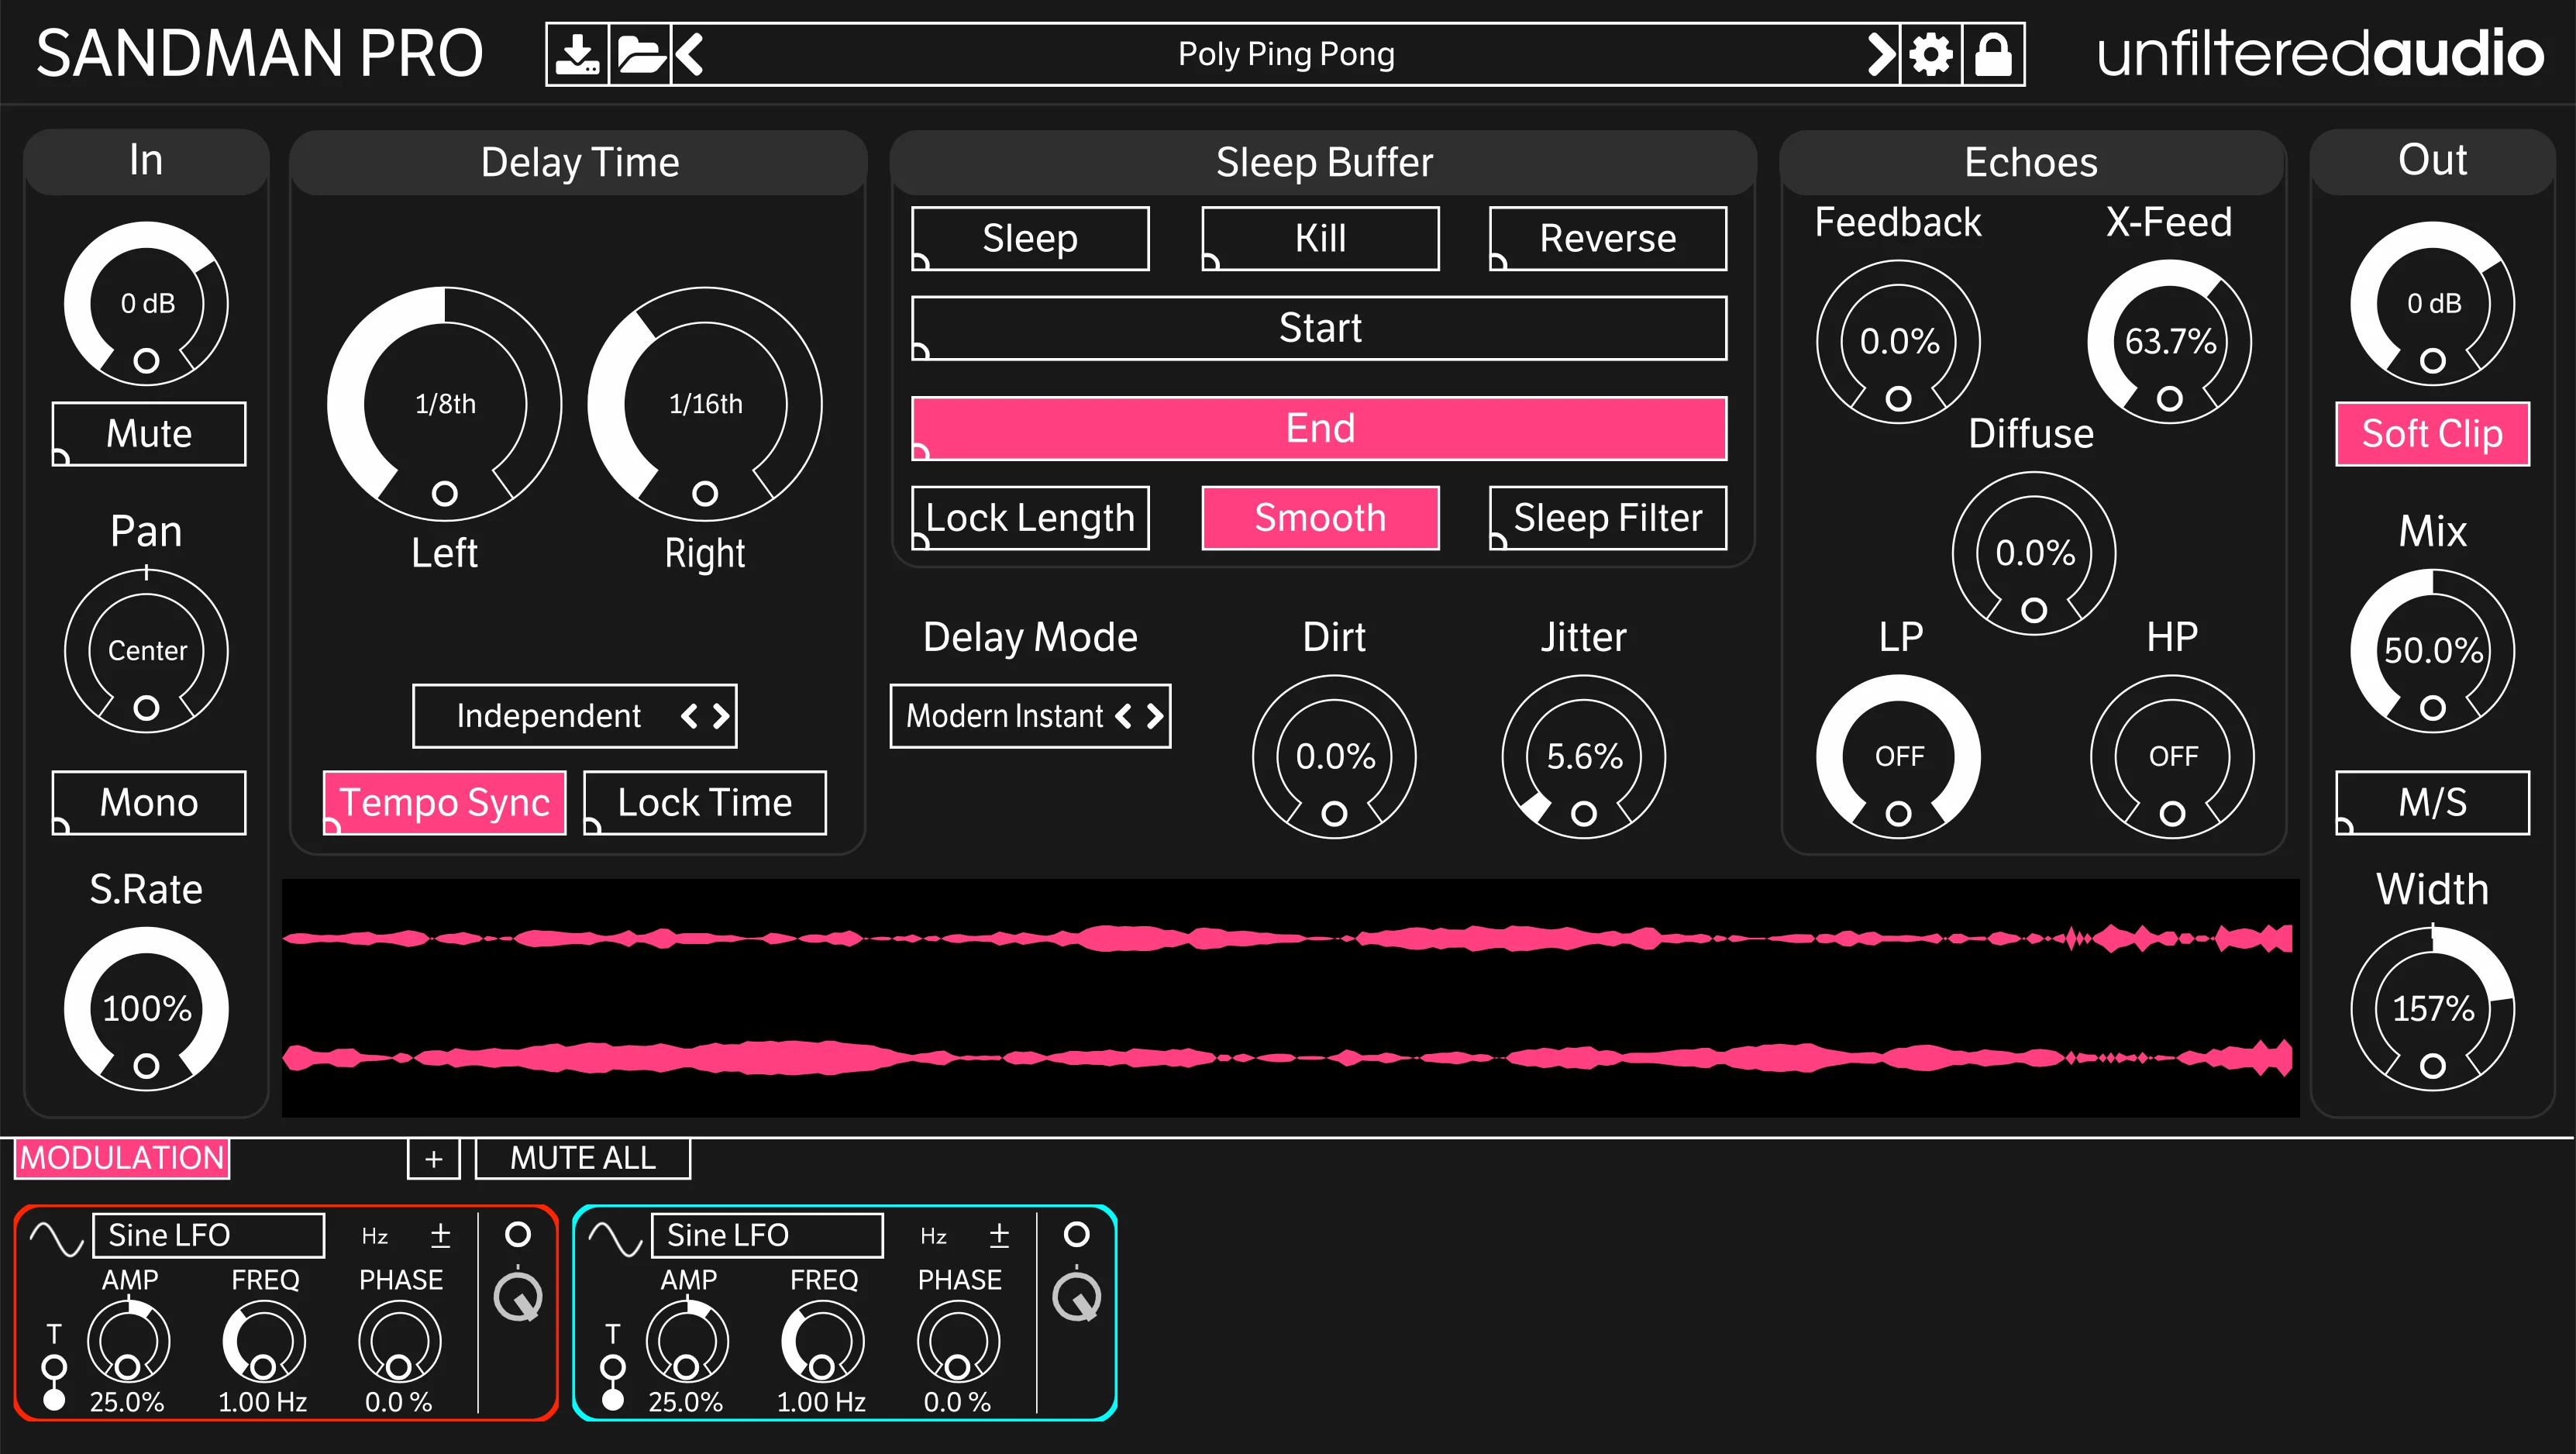Add a modulator with the plus button
This screenshot has width=2576, height=1454.
pyautogui.click(x=433, y=1158)
